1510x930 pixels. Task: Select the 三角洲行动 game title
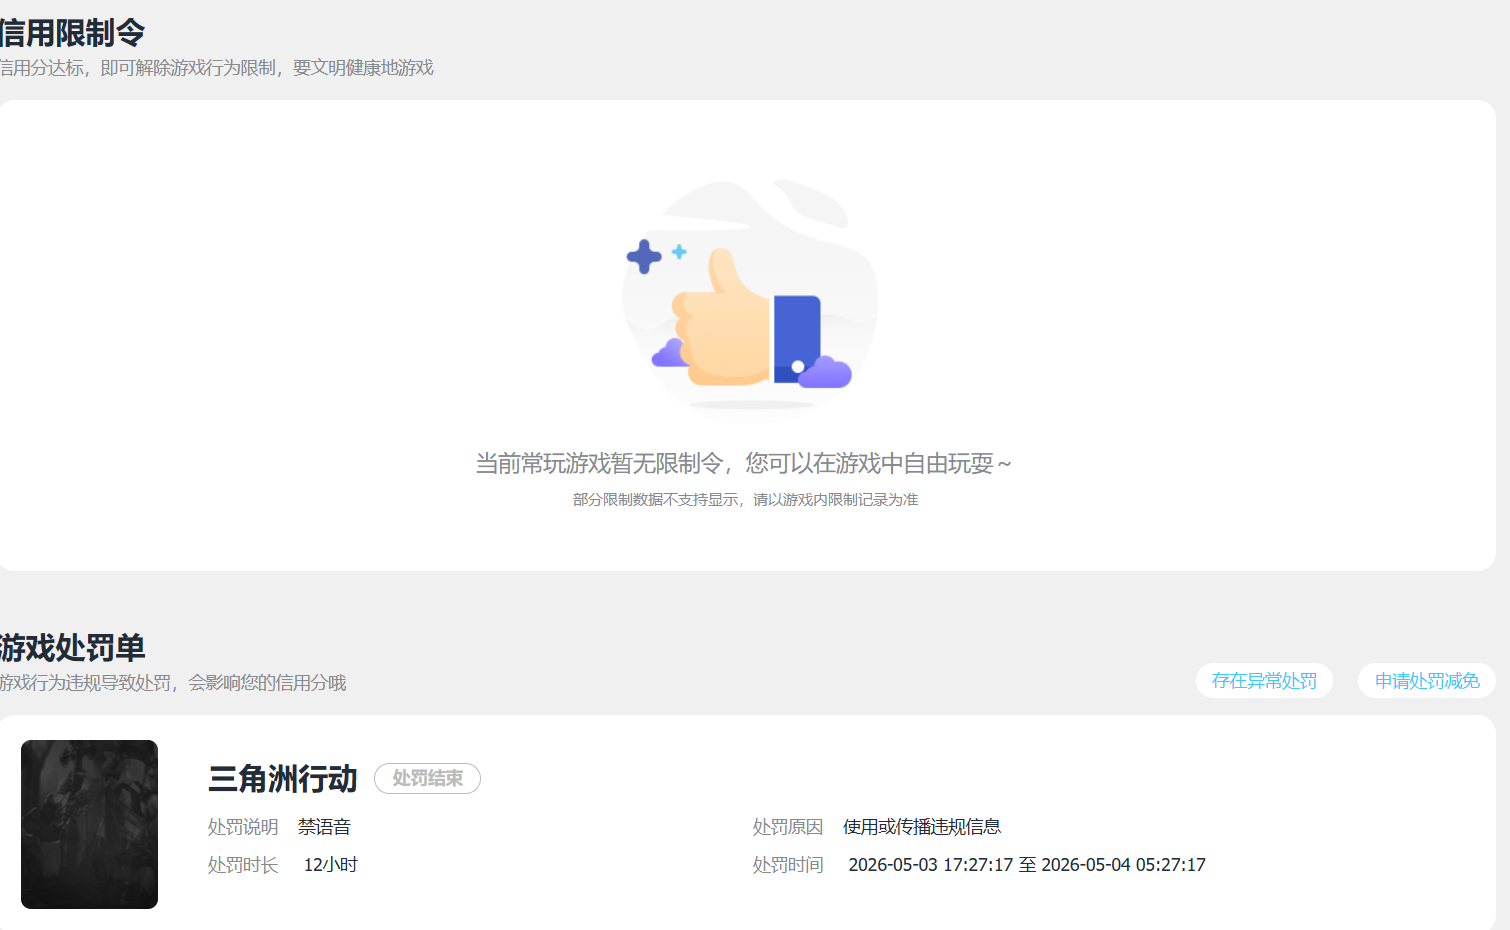click(282, 778)
